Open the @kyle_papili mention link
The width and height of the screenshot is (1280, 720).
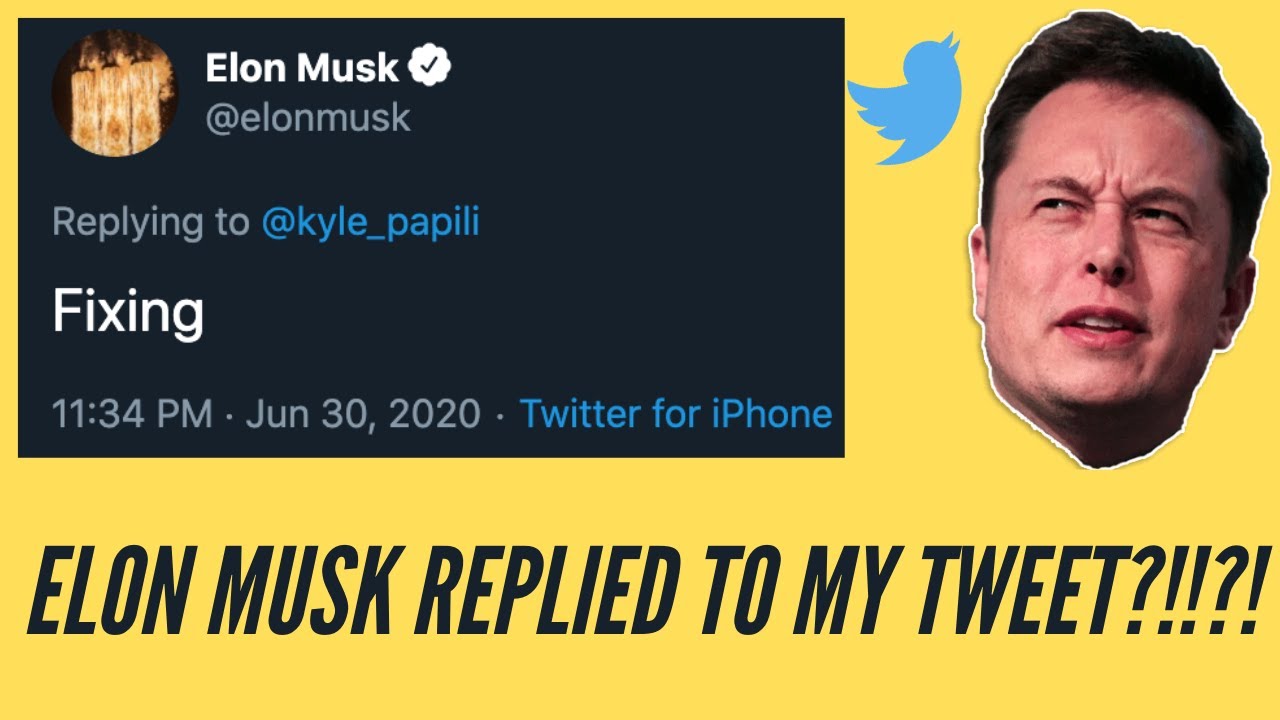370,222
